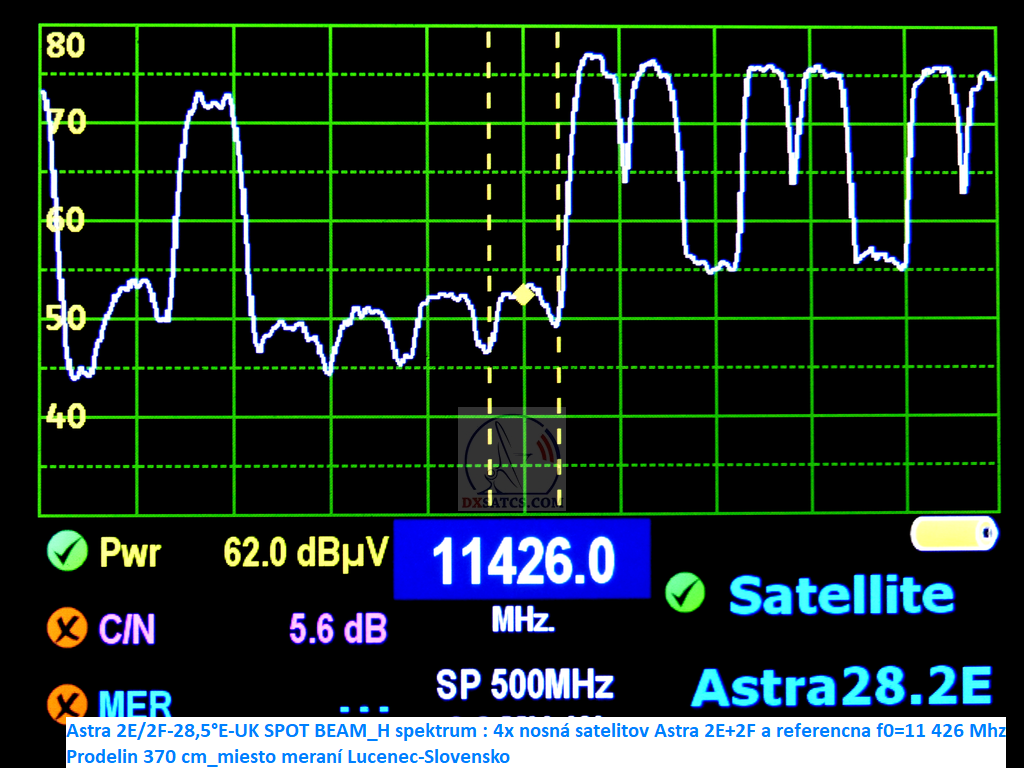
Task: Click the dxsatcs watermark logo in the spectrum
Action: pos(512,460)
